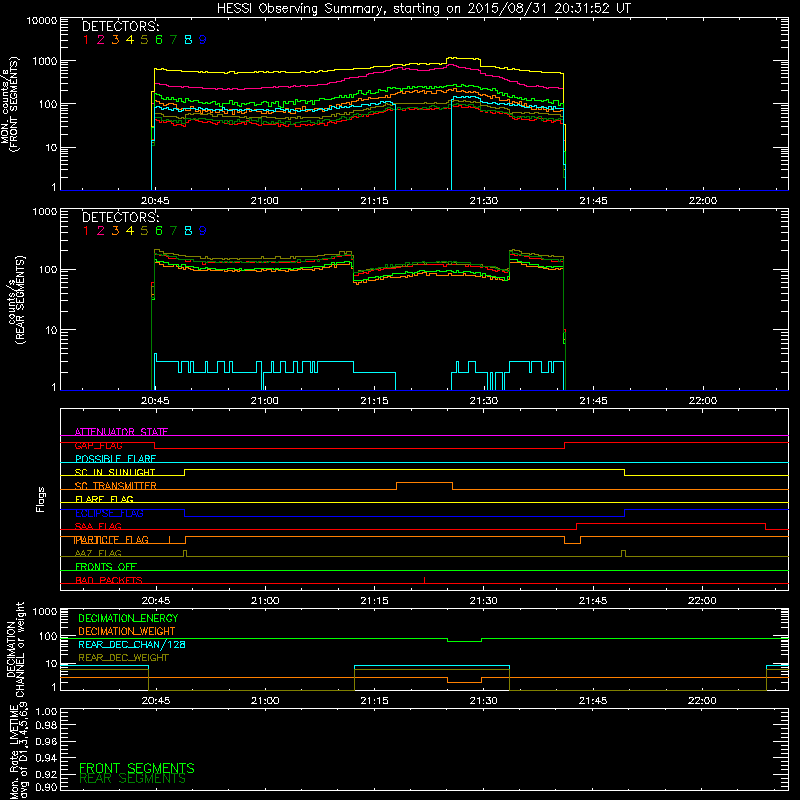Click the DECIMATION CHANNEL or weight axis title
800x800 pixels.
[15, 649]
